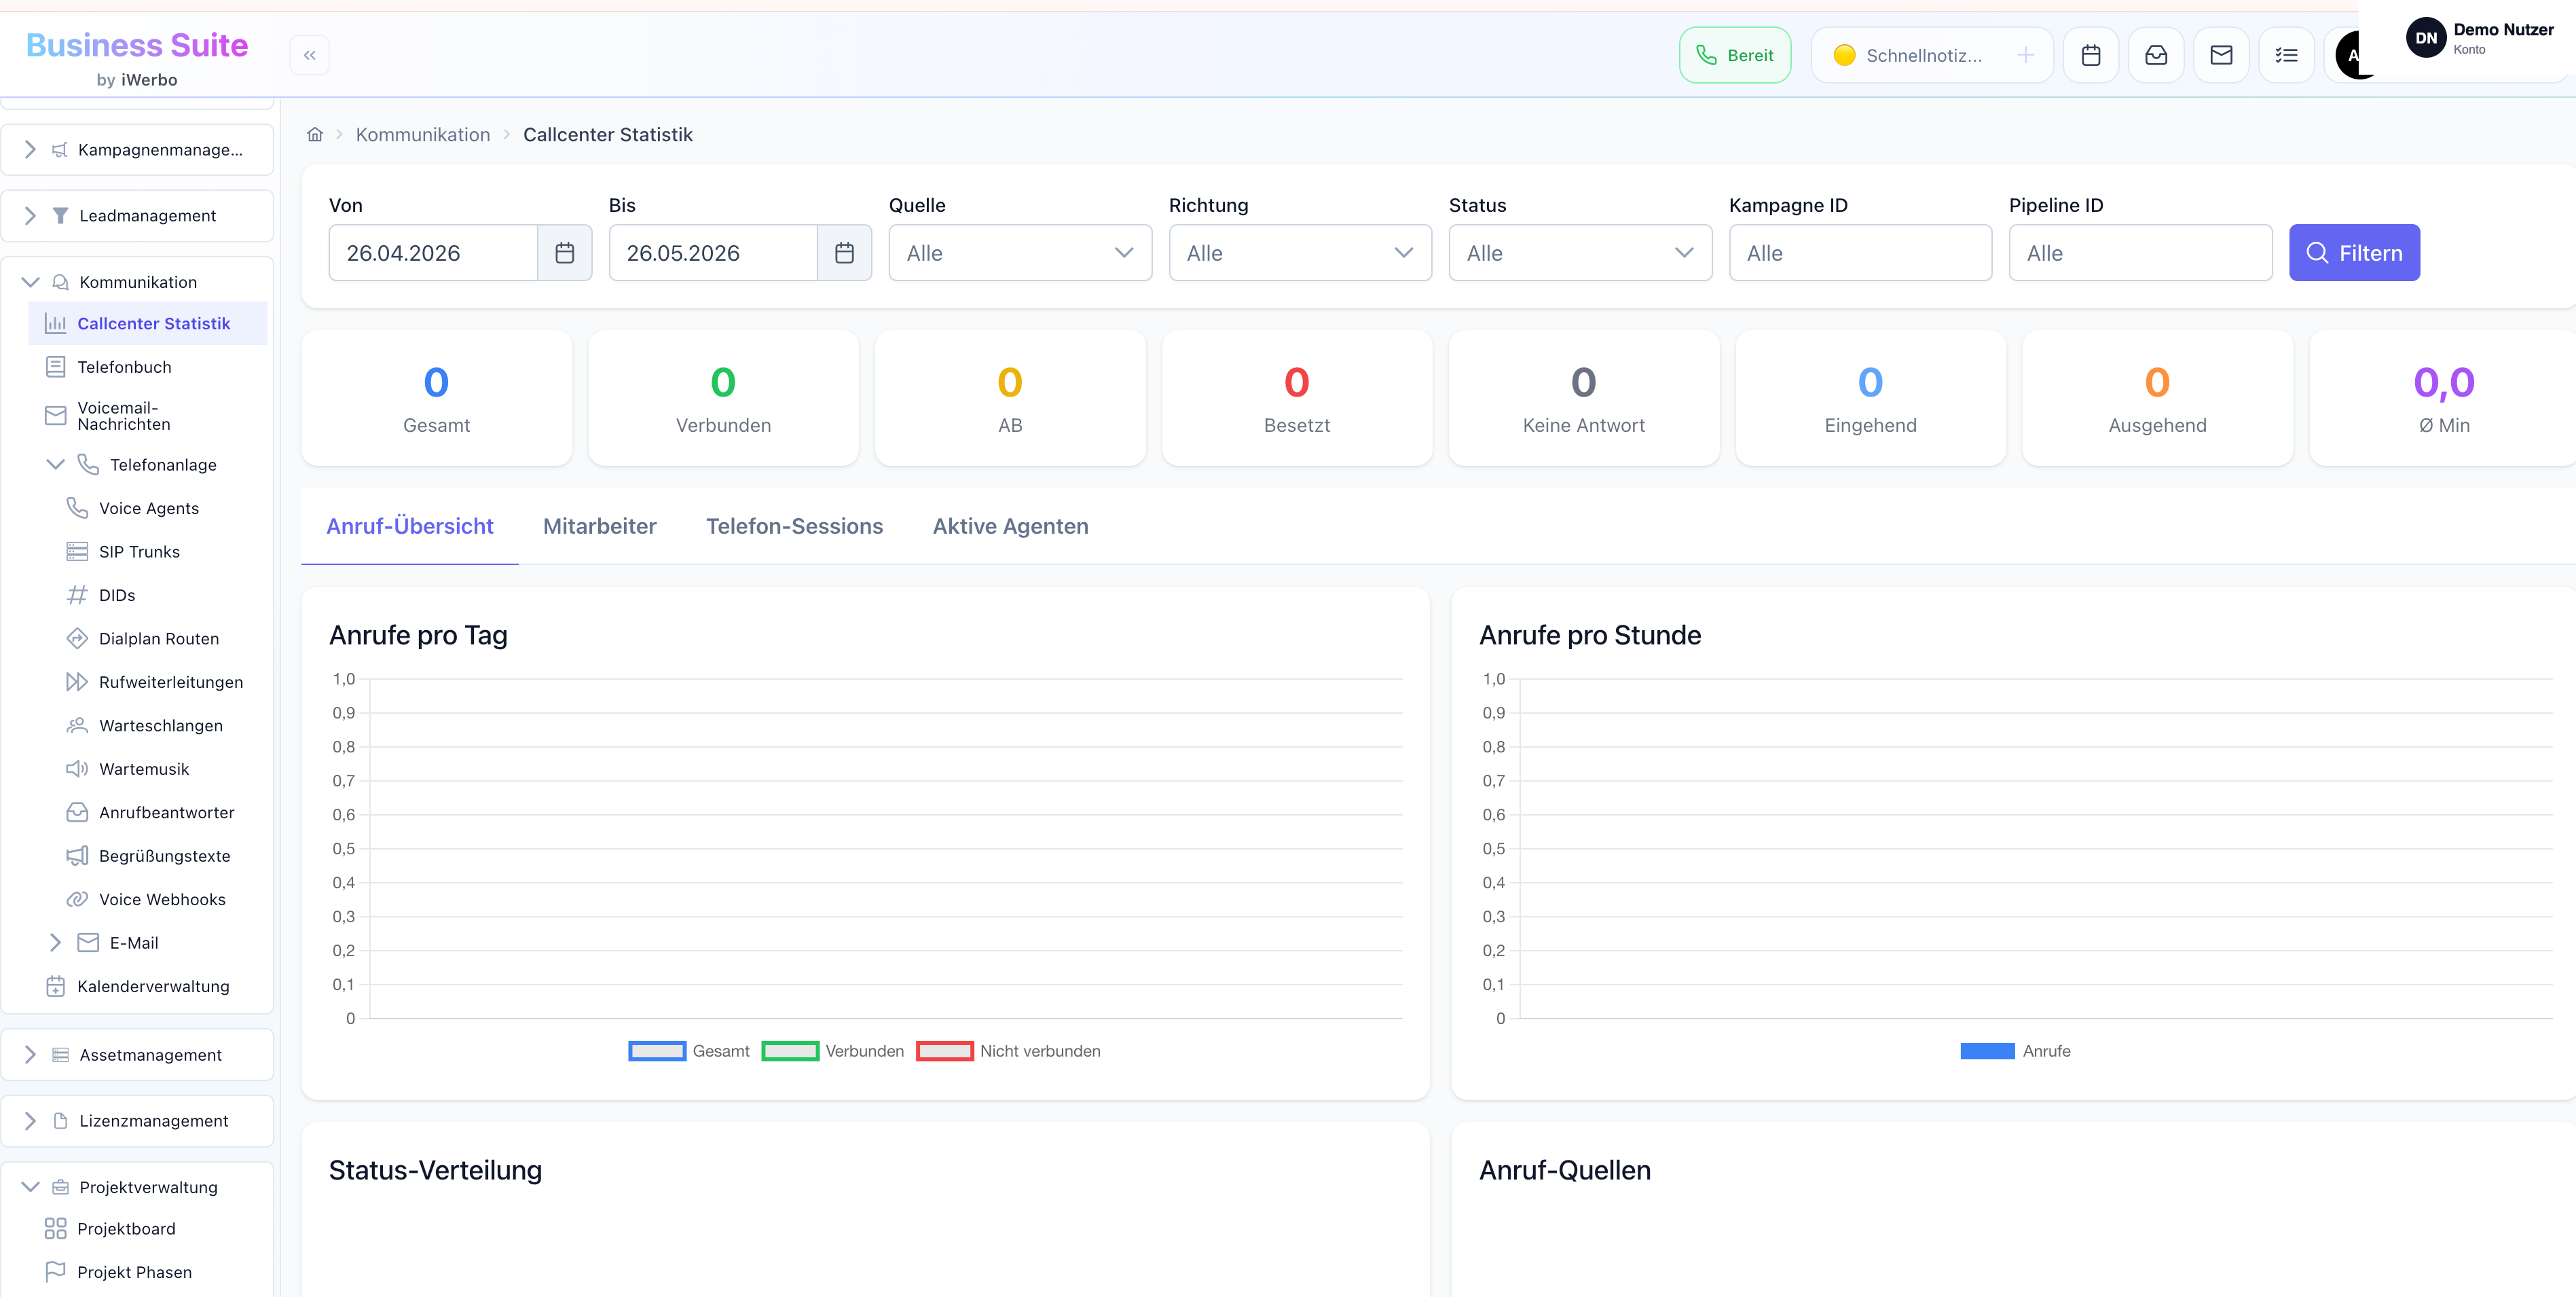Click the SIP Trunks server icon
2576x1297 pixels.
pos(77,552)
